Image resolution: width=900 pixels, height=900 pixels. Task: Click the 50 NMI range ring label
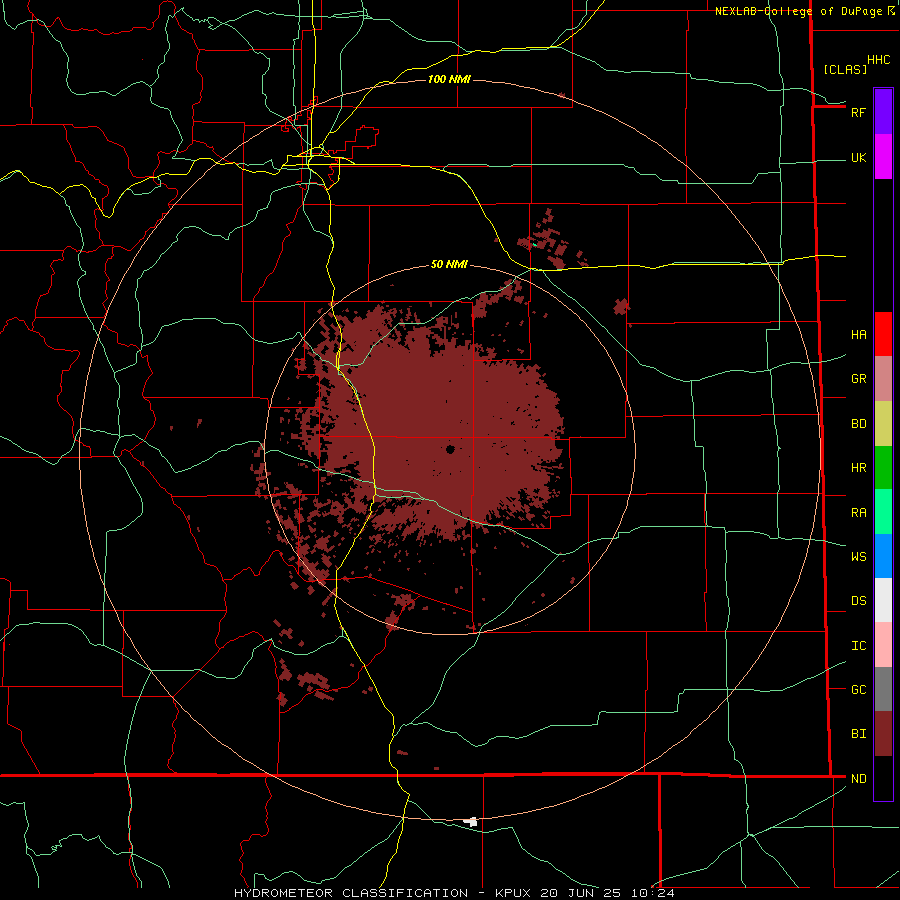tap(449, 264)
